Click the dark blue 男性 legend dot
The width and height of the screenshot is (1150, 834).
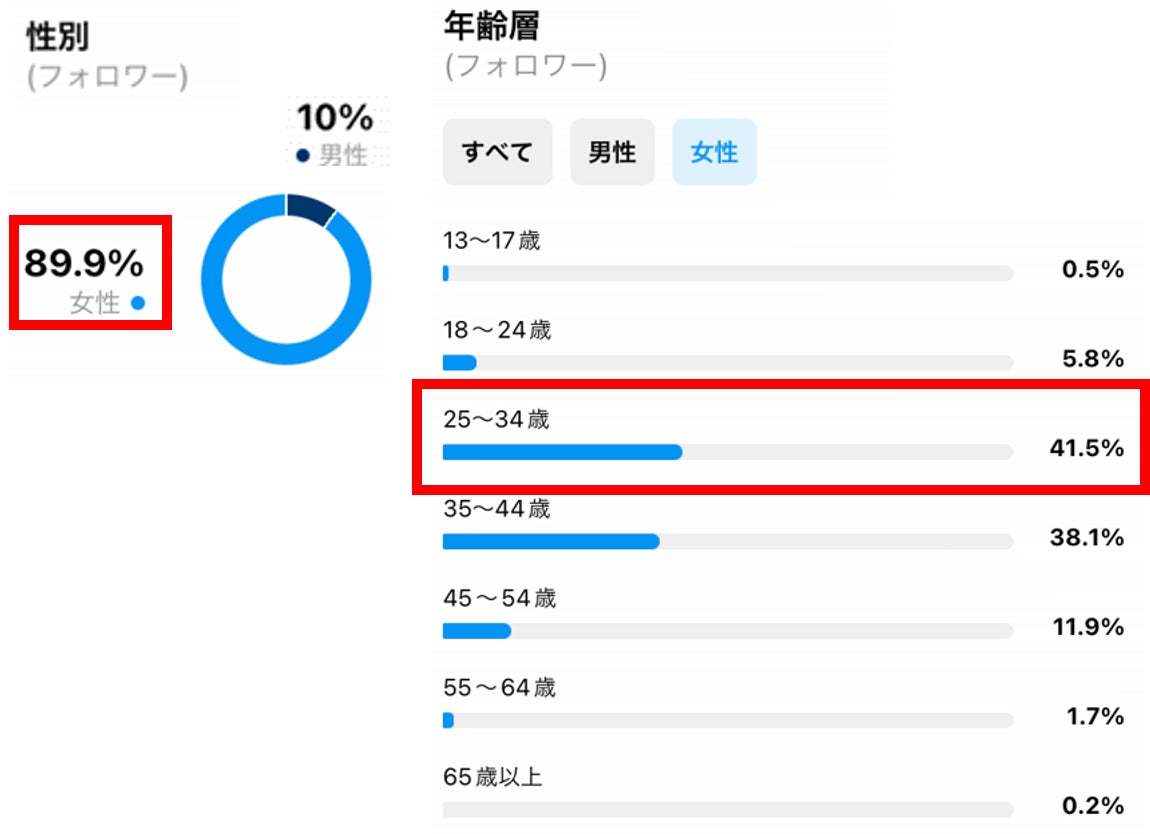[x=302, y=156]
